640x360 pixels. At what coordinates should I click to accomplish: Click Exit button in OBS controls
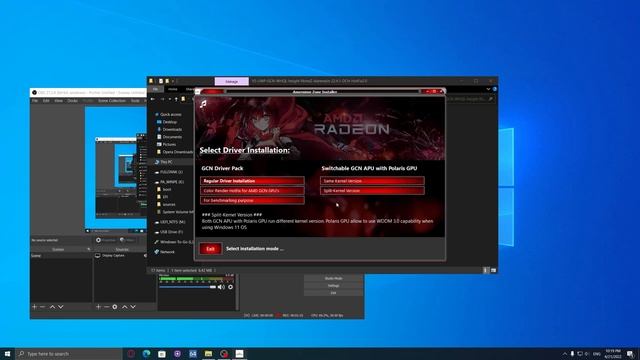(x=333, y=293)
